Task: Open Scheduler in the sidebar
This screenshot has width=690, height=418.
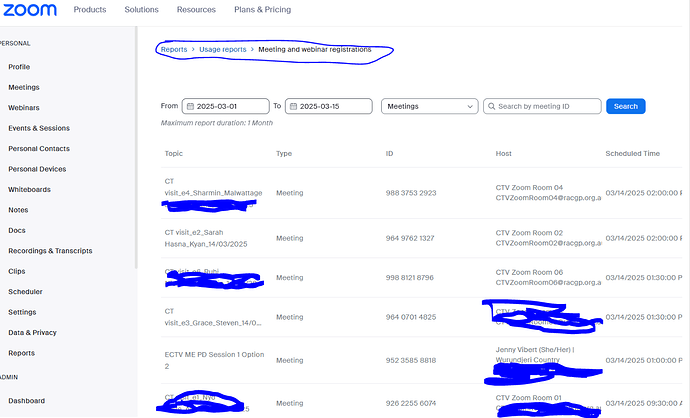Action: click(x=25, y=292)
